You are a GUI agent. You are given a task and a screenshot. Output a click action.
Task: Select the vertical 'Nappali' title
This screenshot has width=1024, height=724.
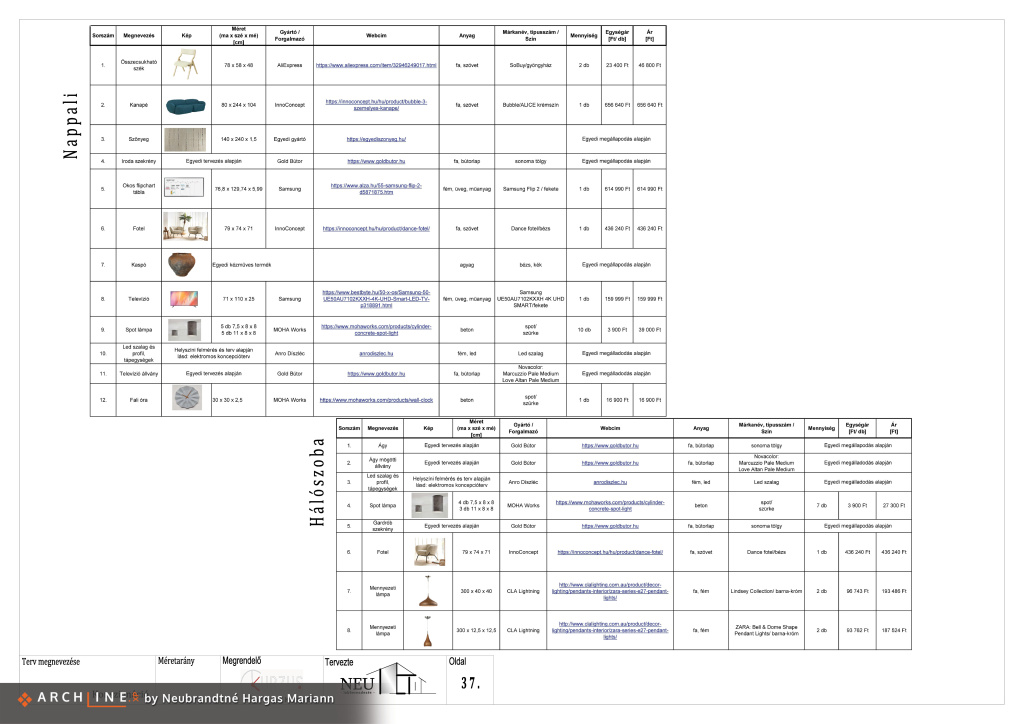coord(71,126)
